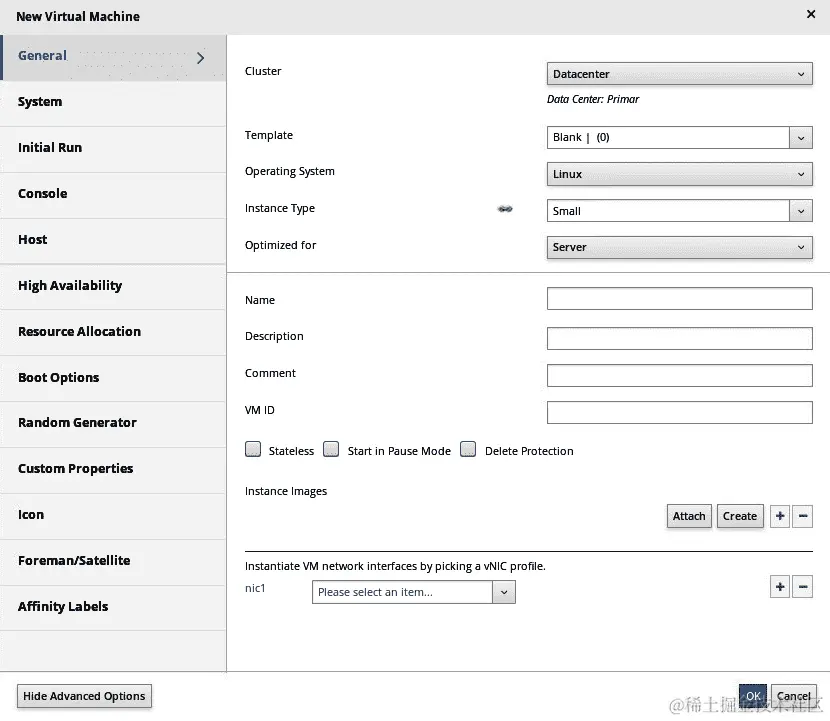Open the Cluster Datacenter dropdown
Screen dimensions: 830x721
[x=679, y=74]
